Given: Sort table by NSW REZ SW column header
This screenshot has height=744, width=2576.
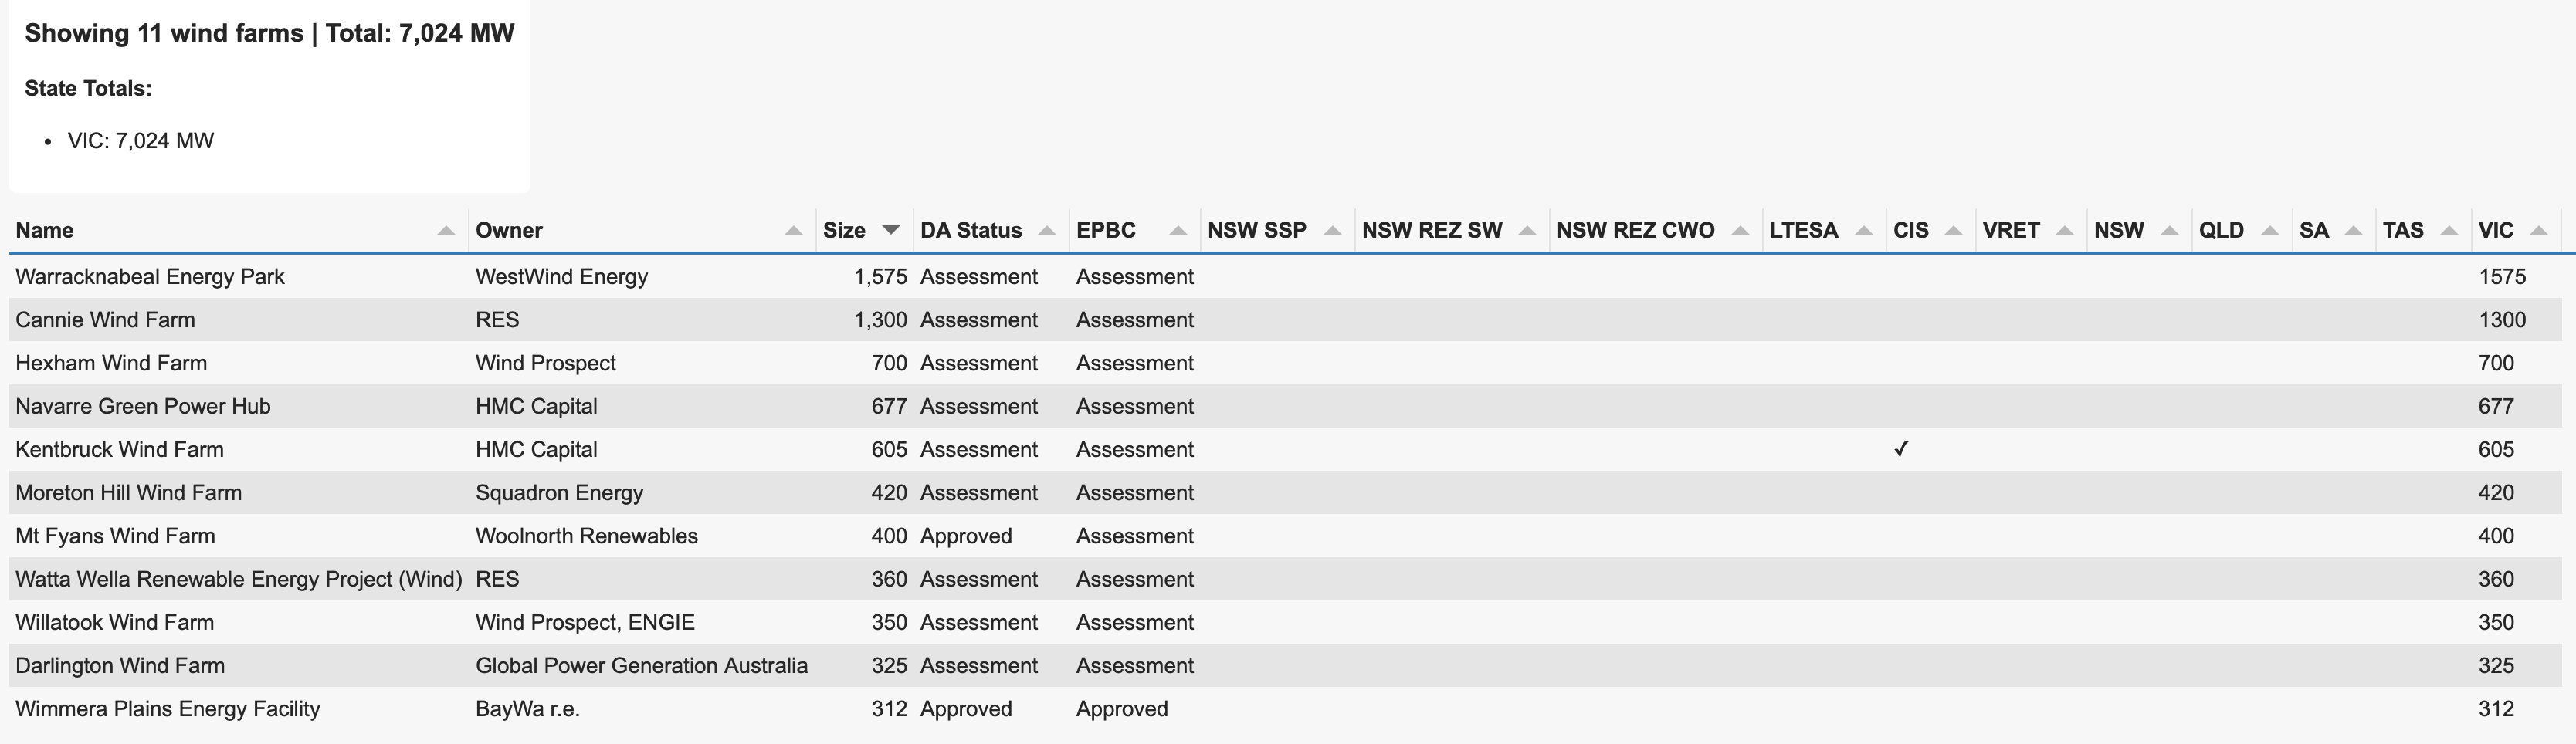Looking at the screenshot, I should tap(1432, 231).
